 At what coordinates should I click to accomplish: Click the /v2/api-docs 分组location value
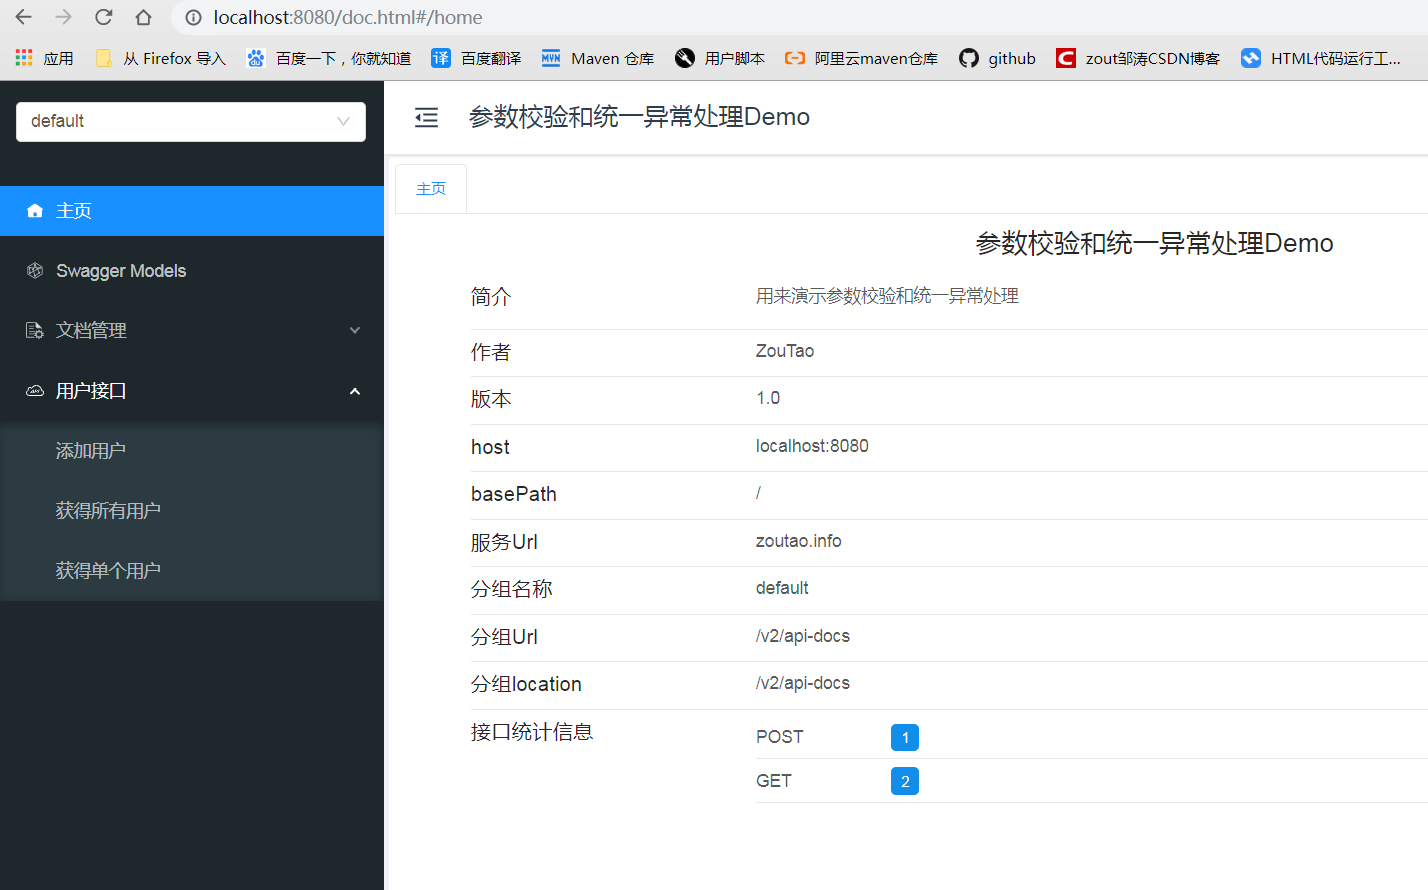[x=803, y=683]
